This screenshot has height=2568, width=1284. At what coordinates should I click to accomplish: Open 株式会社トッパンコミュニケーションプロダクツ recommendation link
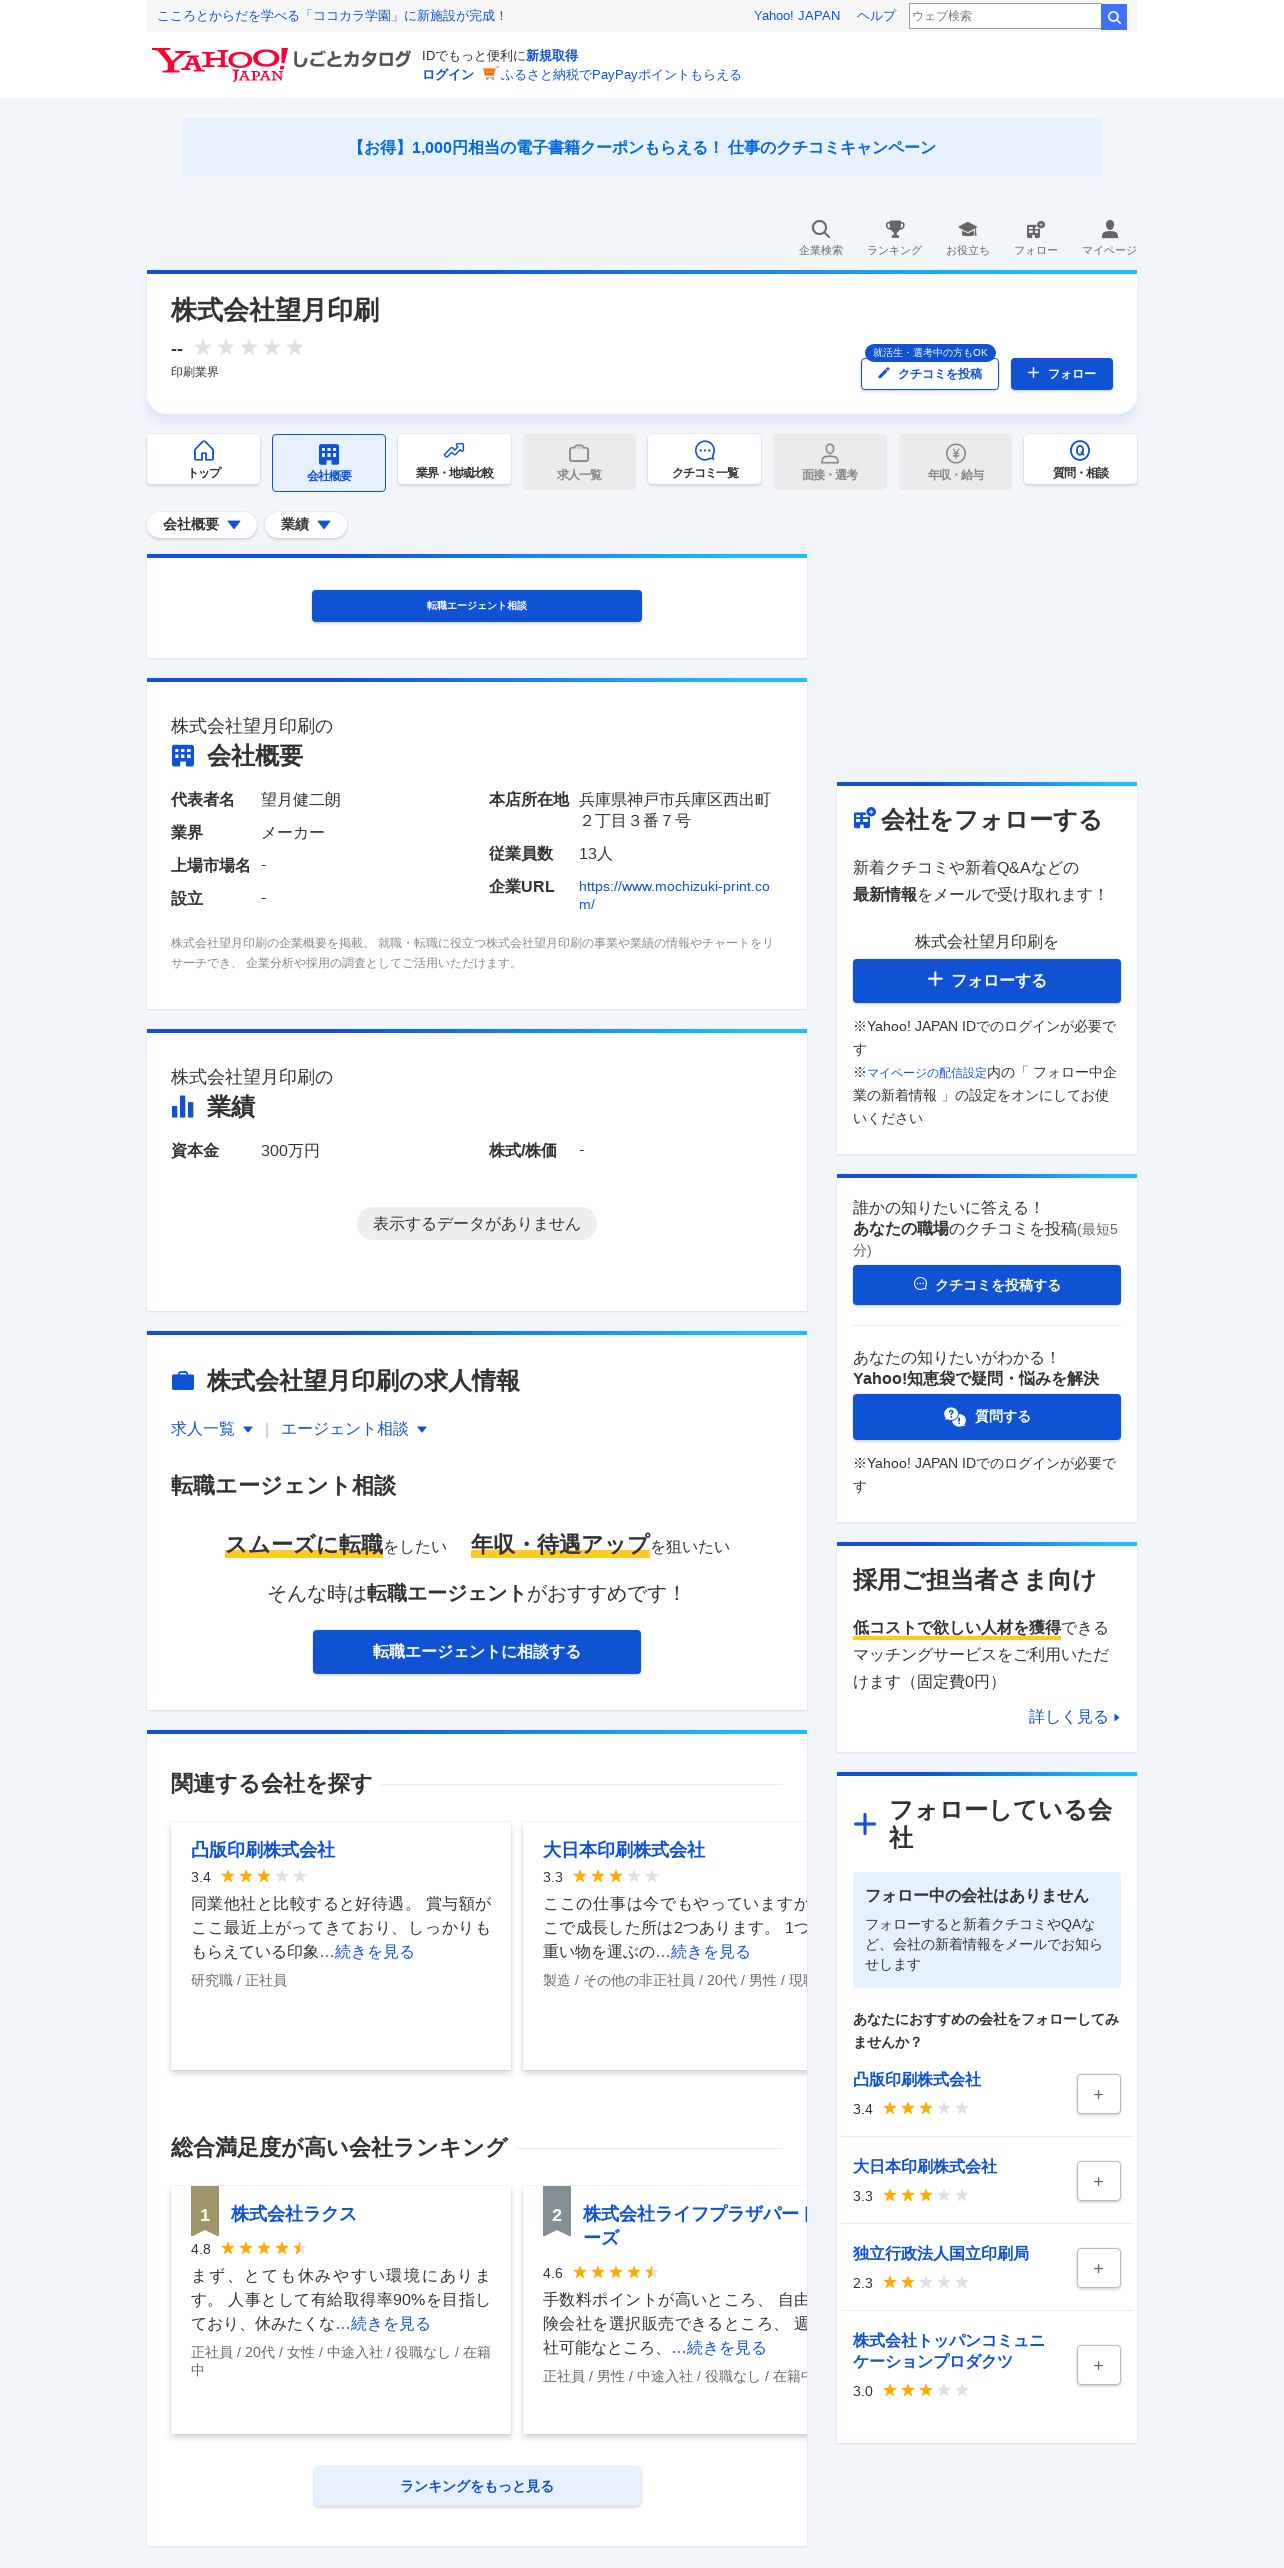click(949, 2351)
